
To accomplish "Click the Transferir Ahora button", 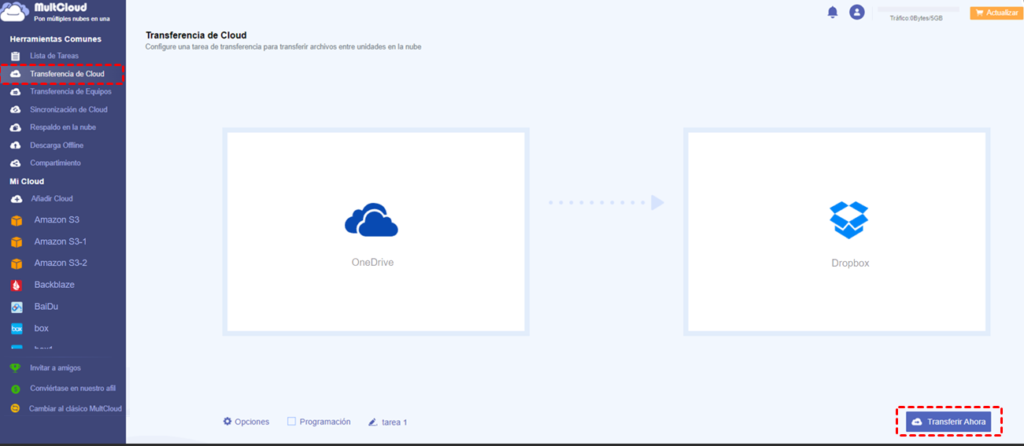I will pyautogui.click(x=948, y=422).
